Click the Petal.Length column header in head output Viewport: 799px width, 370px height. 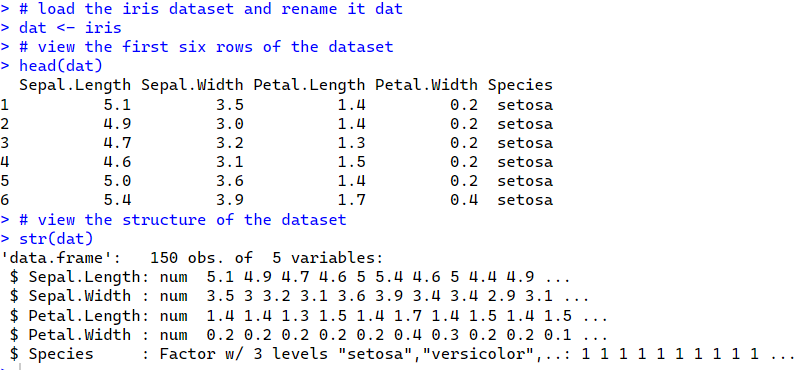(x=309, y=85)
